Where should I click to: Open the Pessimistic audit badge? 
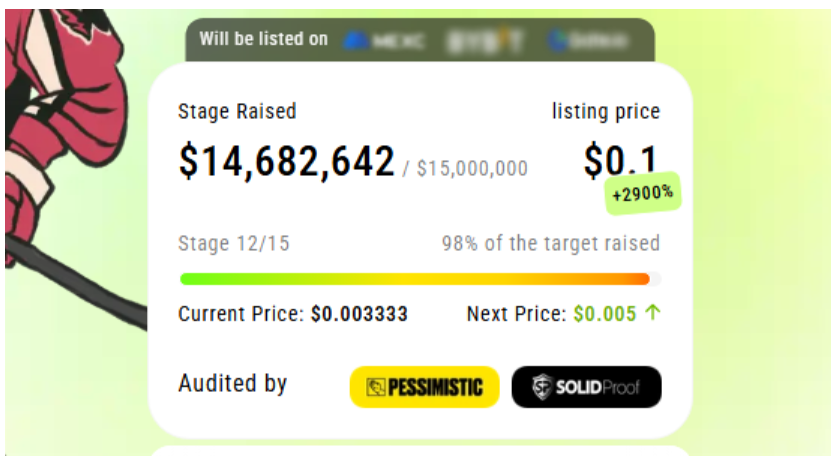coord(424,387)
